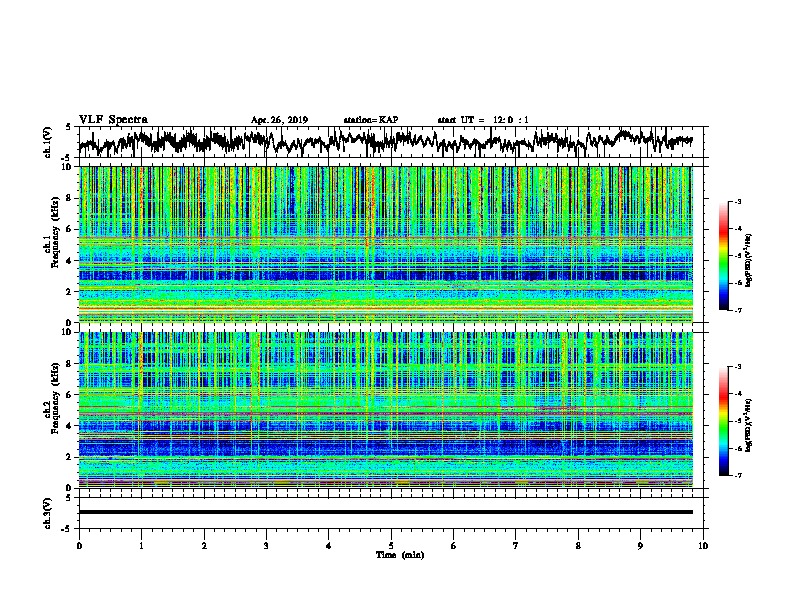
Task: Click the 6 minute tick label on Time axis
Action: tap(454, 546)
